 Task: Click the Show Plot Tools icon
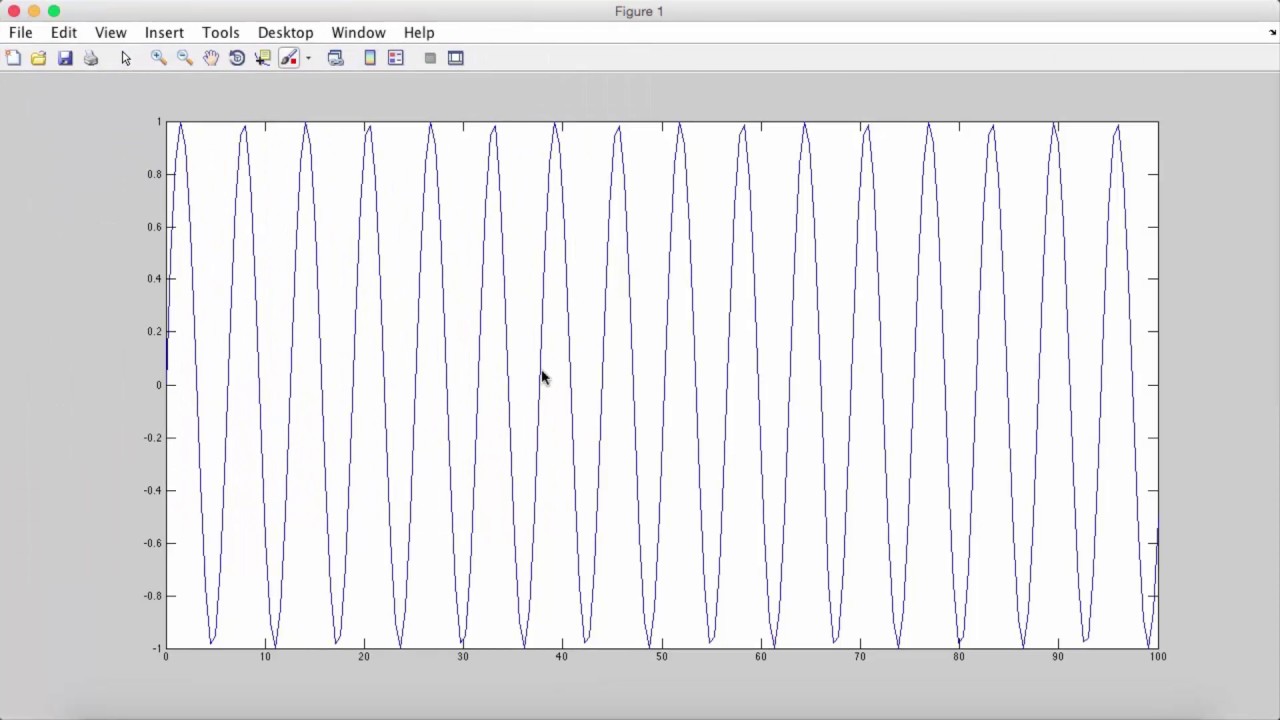(456, 58)
